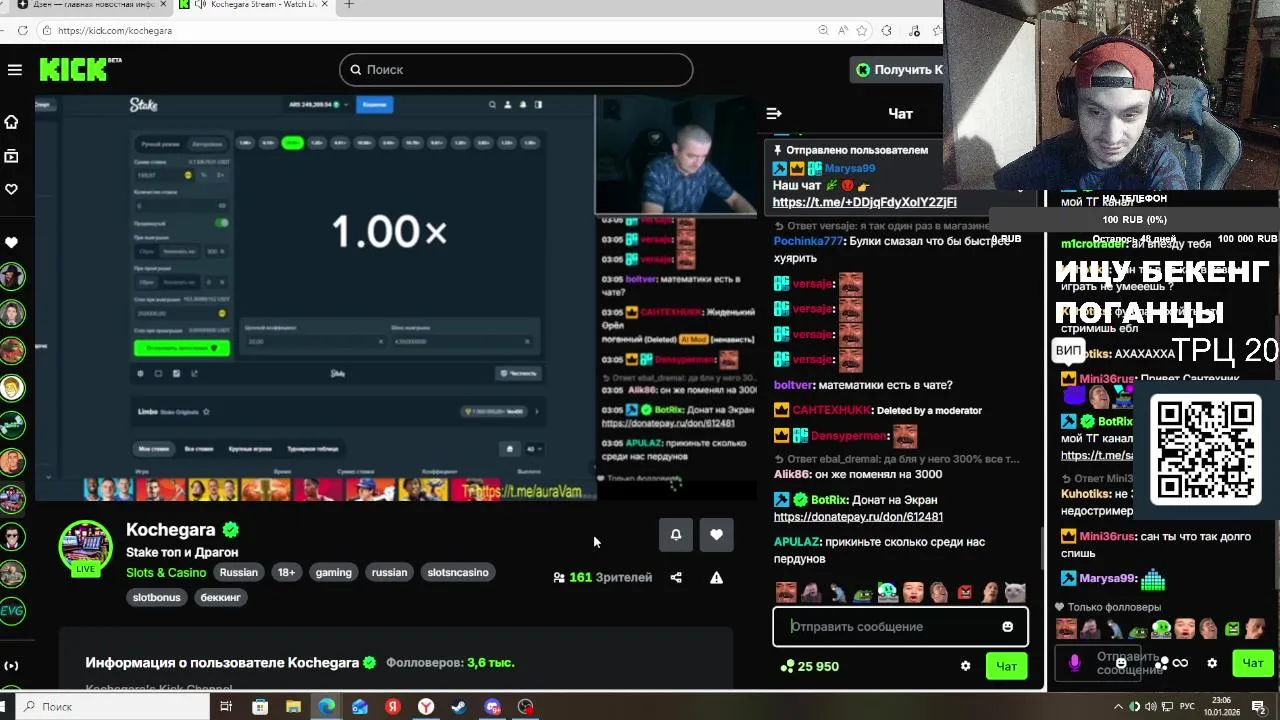Screen dimensions: 1280x720
Task: Click Kochegara's live avatar
Action: pyautogui.click(x=85, y=547)
